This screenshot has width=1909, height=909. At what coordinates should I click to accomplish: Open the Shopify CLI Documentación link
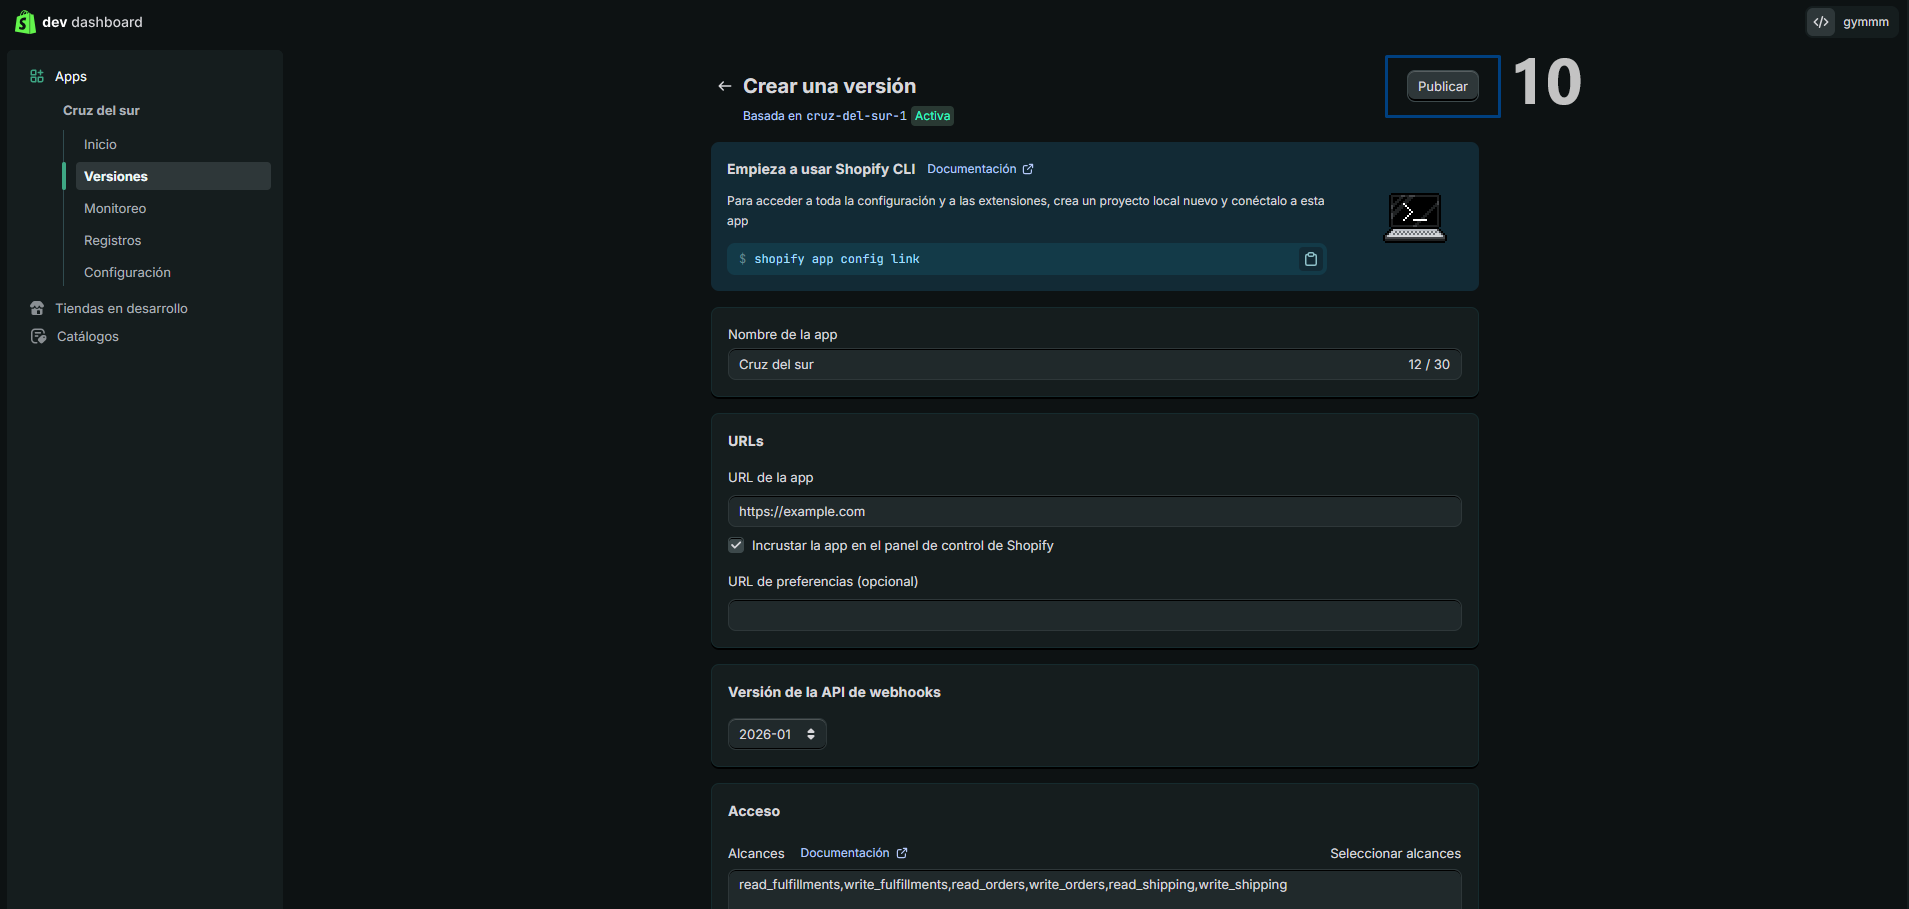pos(979,169)
